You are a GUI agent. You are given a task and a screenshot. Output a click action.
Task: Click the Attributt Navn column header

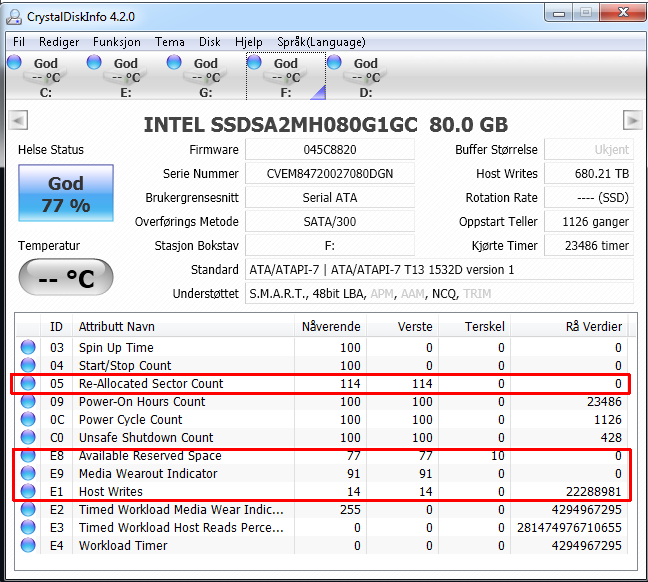(x=183, y=326)
